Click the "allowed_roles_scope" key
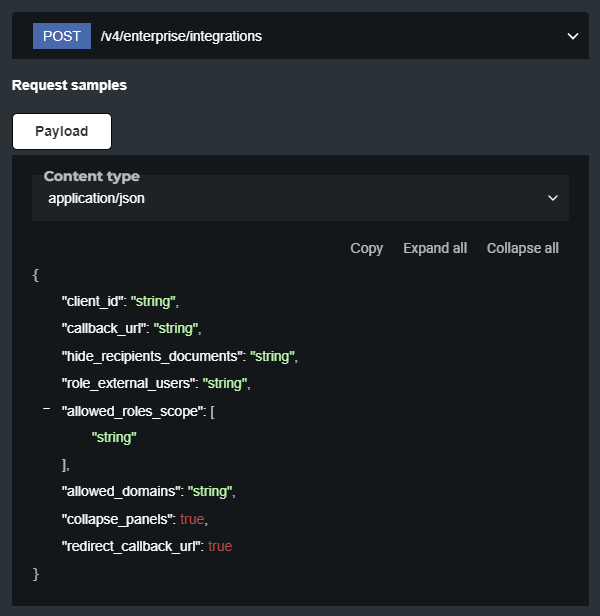The image size is (600, 616). point(132,410)
